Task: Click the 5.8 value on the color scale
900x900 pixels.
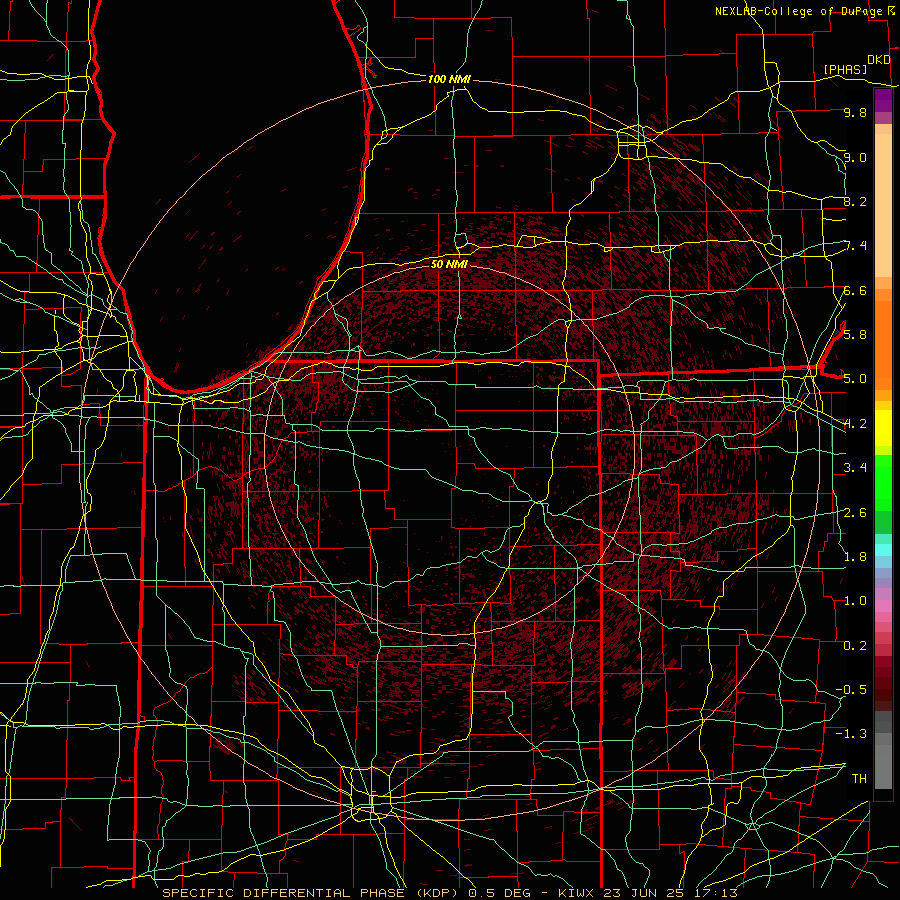Action: pos(855,334)
